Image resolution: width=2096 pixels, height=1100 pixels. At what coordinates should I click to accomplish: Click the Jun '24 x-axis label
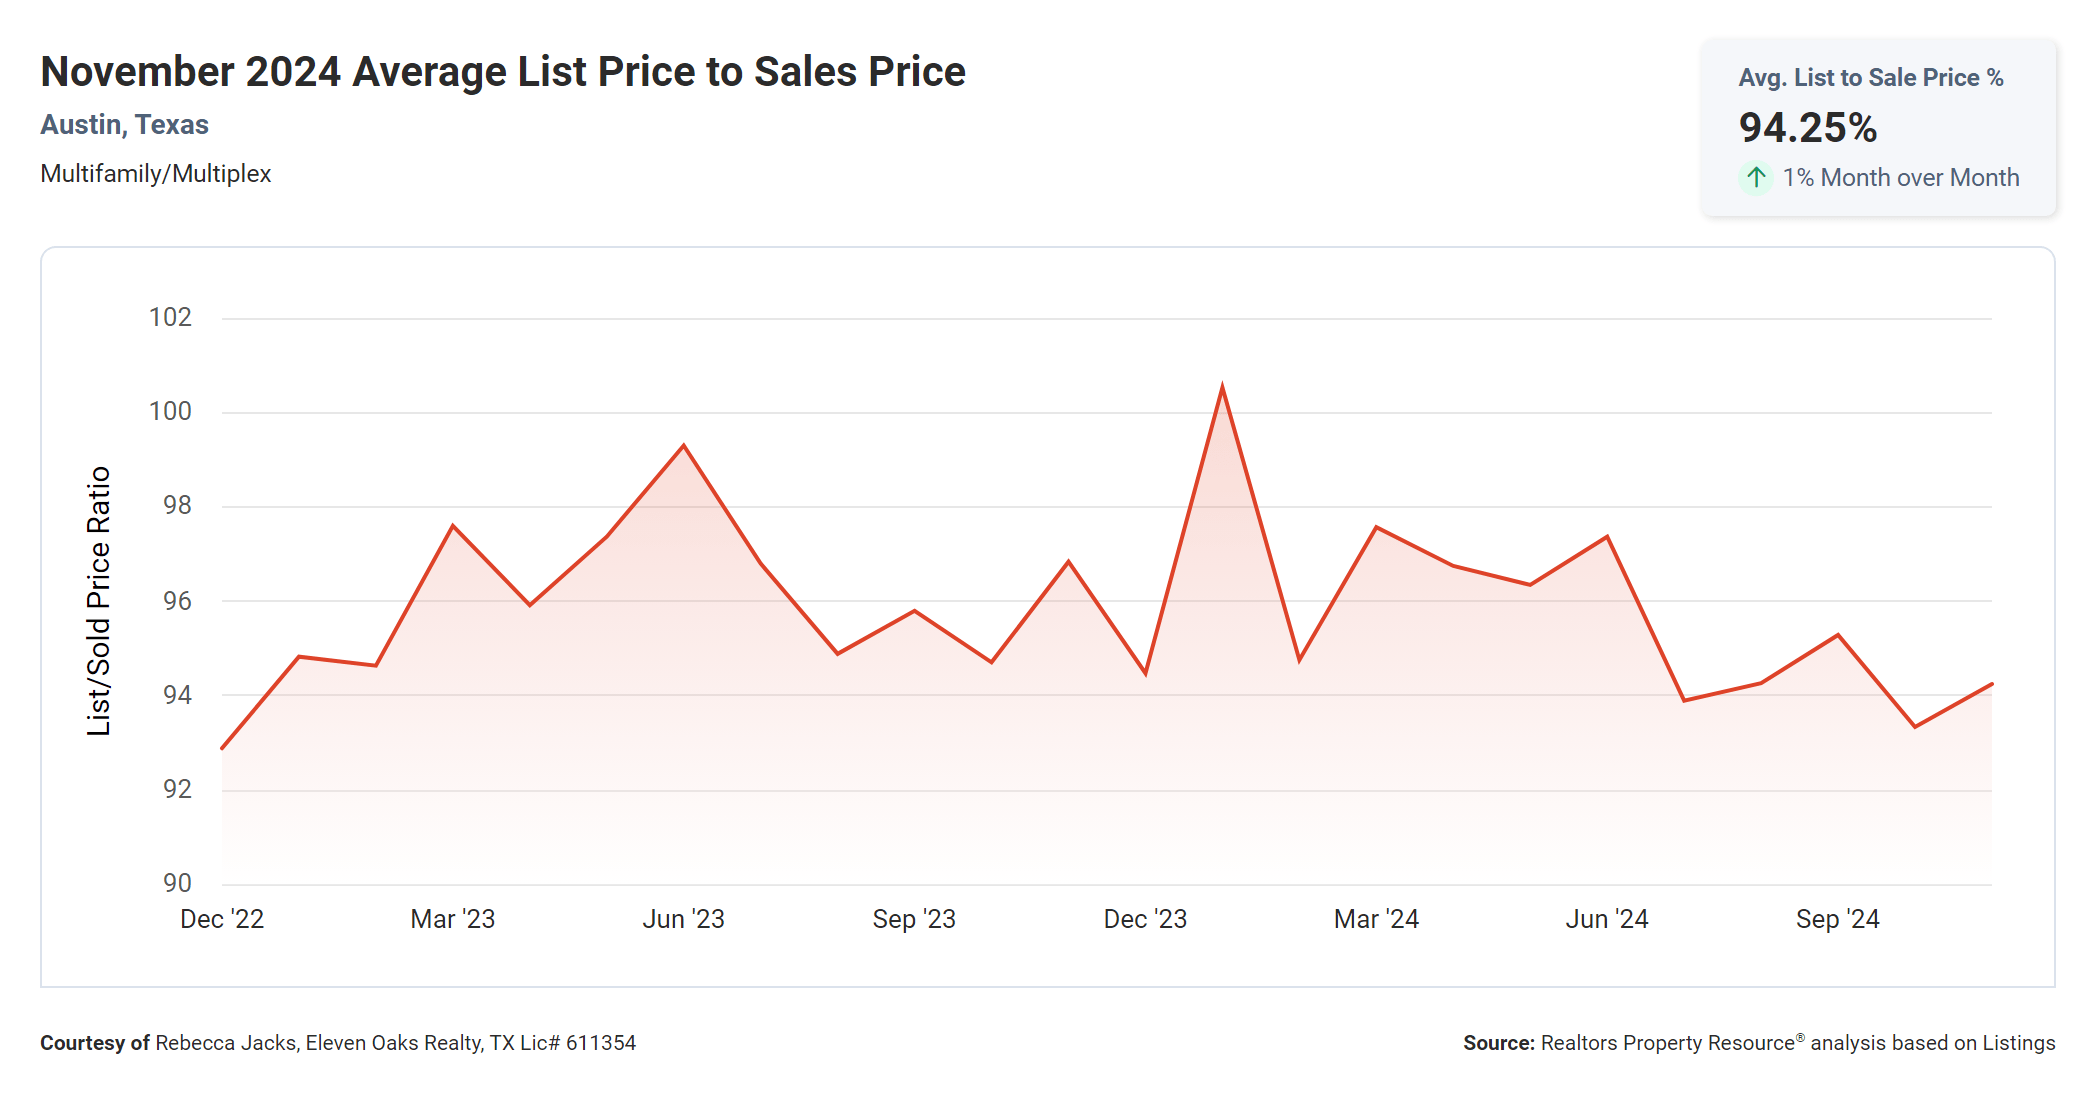click(1607, 919)
